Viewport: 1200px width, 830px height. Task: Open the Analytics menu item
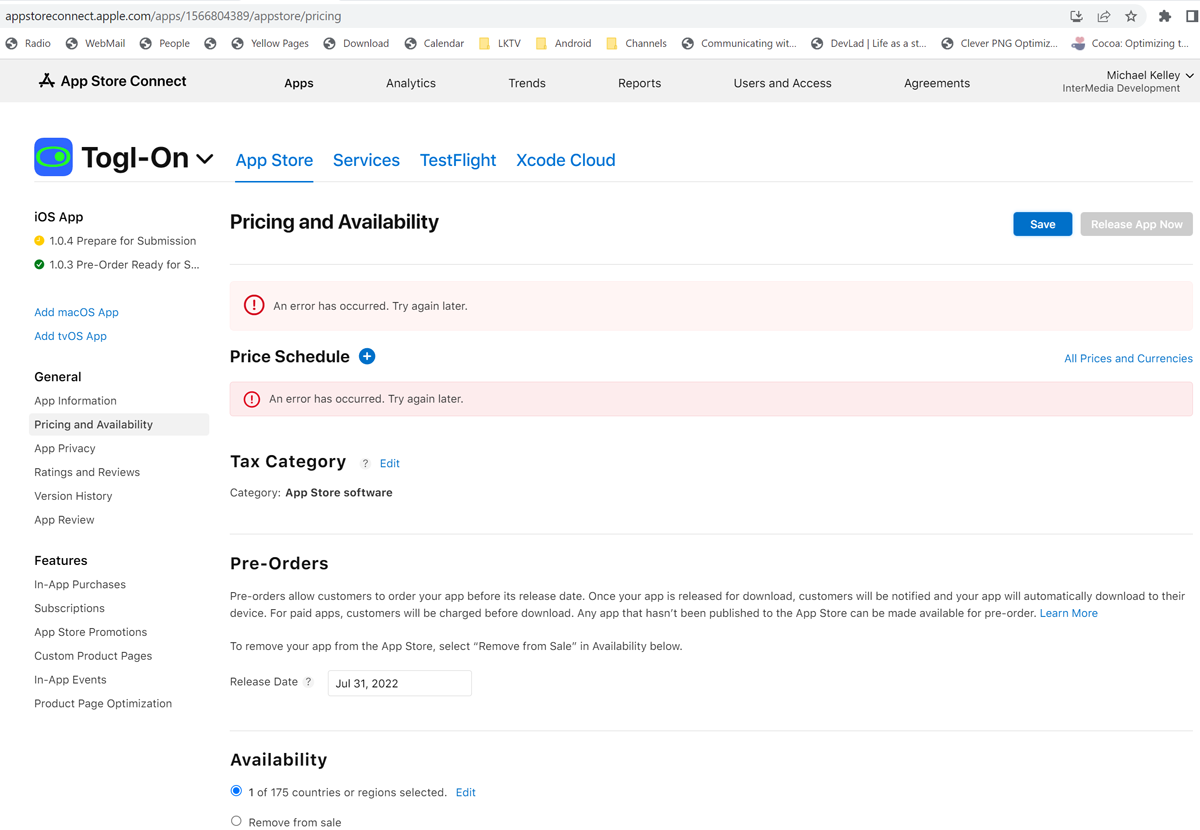pyautogui.click(x=410, y=83)
